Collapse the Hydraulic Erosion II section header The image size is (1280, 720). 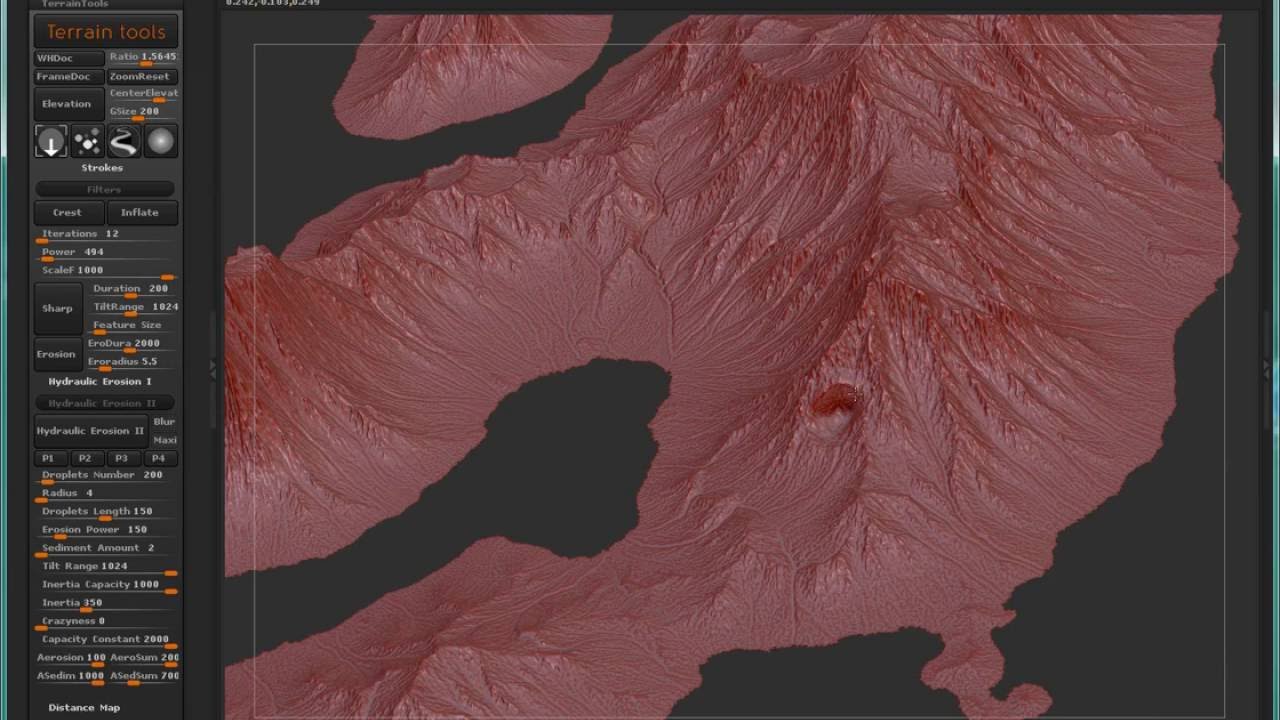coord(104,403)
